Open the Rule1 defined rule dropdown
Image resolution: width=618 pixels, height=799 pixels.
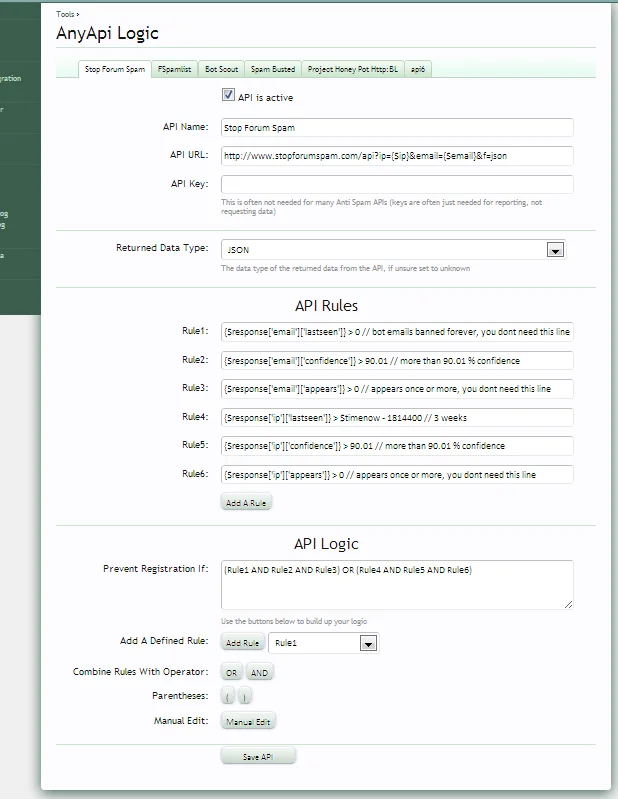[324, 643]
